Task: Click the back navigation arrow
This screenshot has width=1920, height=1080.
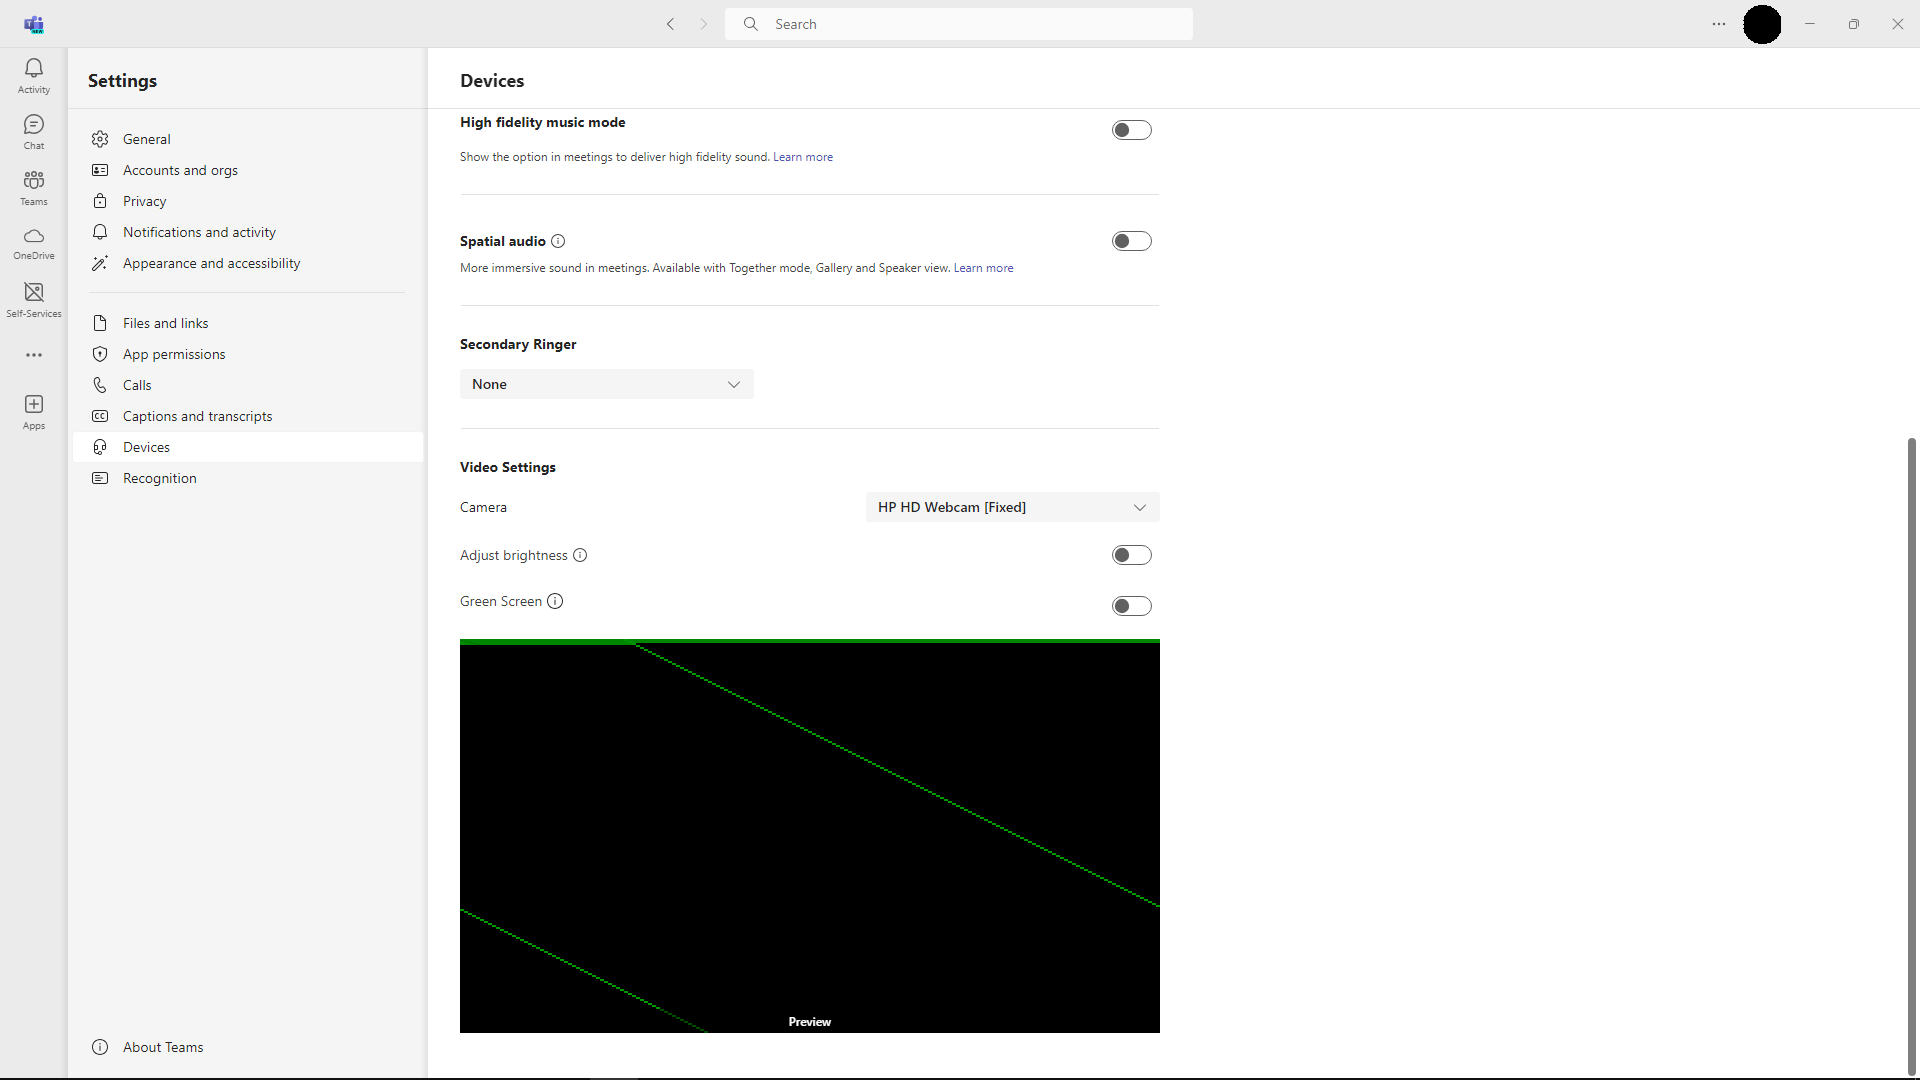Action: pos(671,24)
